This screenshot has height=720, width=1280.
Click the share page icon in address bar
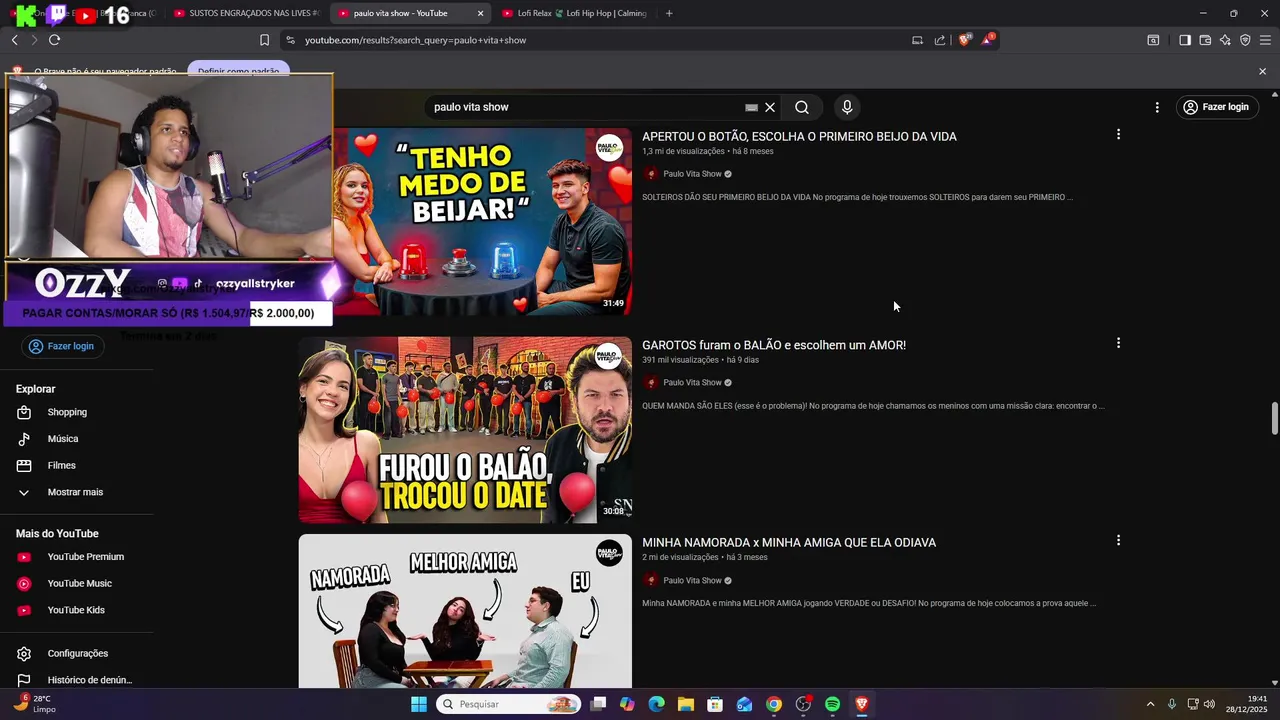point(940,40)
